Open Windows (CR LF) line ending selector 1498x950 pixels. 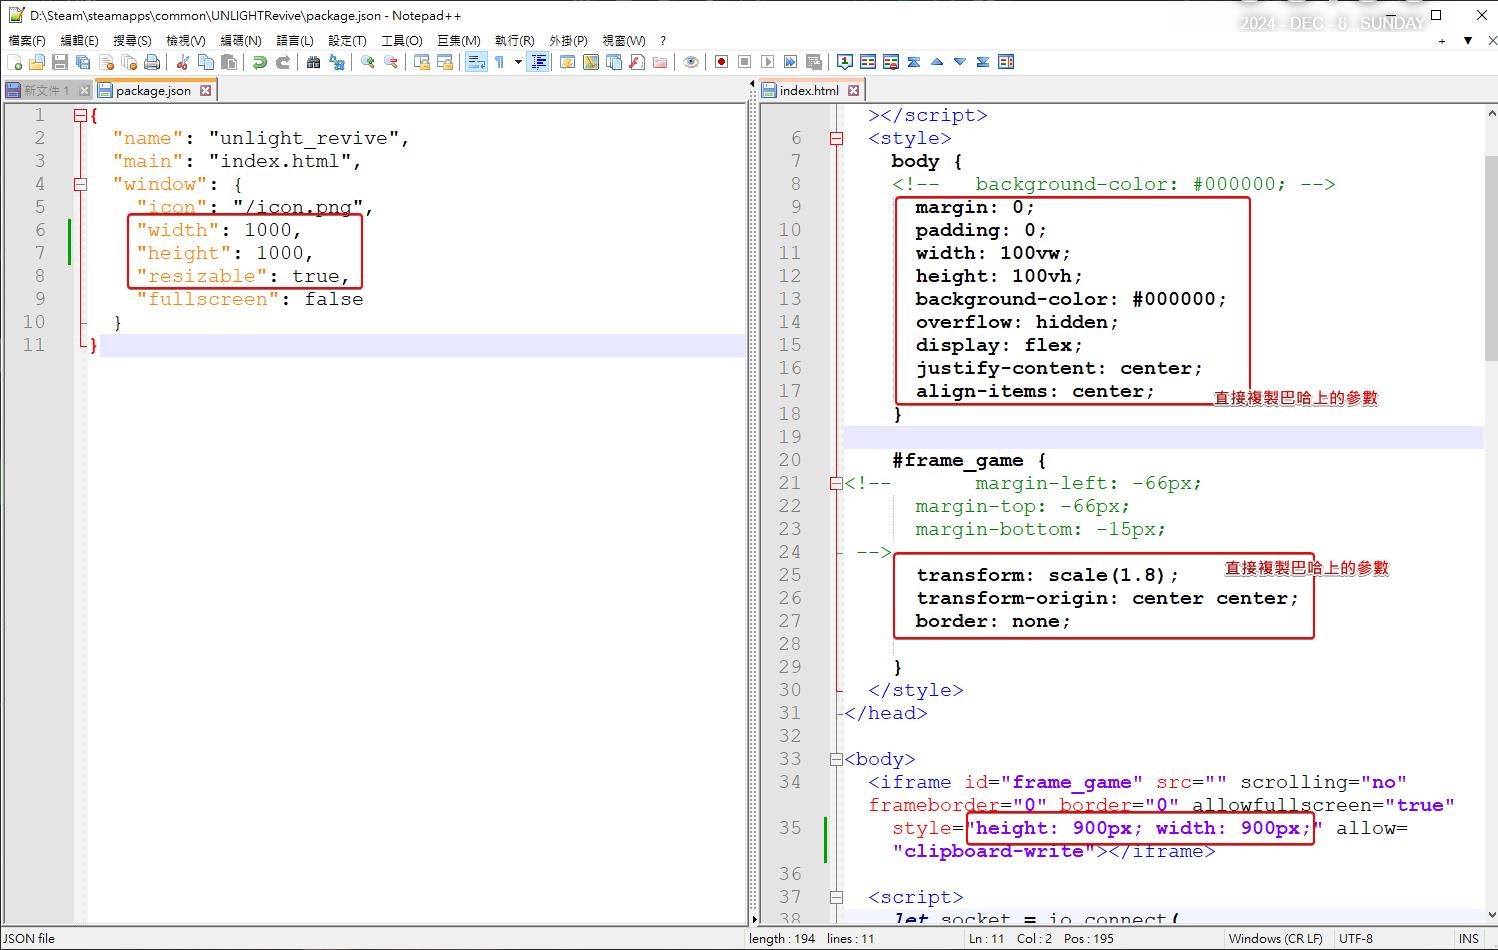1275,938
